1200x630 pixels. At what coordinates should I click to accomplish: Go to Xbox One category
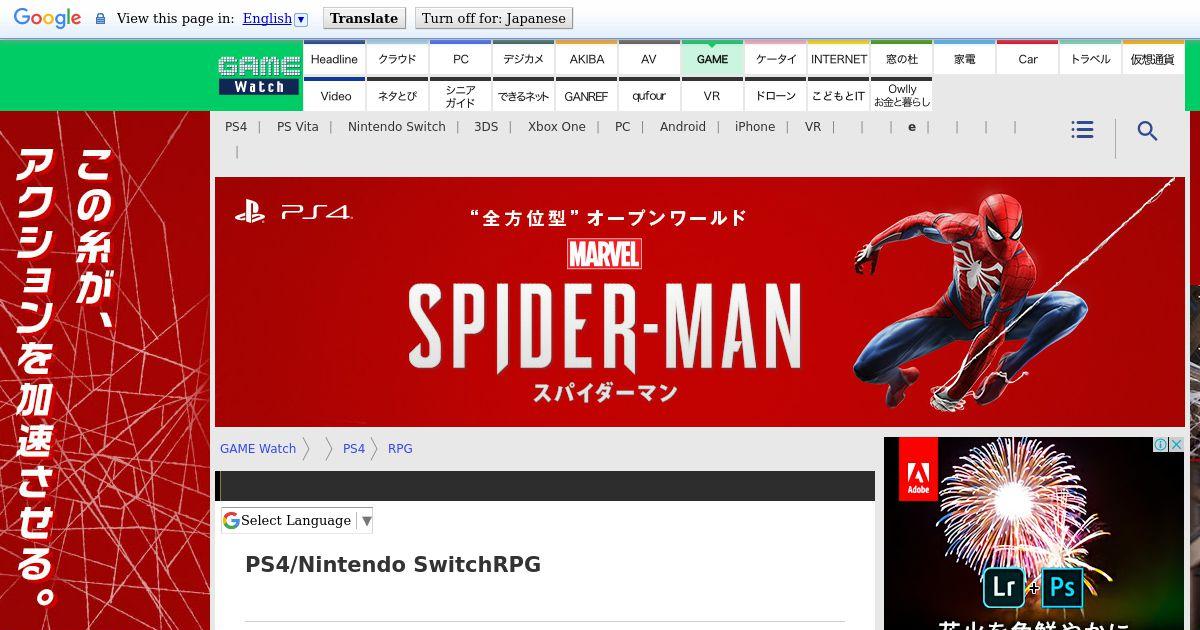(557, 127)
